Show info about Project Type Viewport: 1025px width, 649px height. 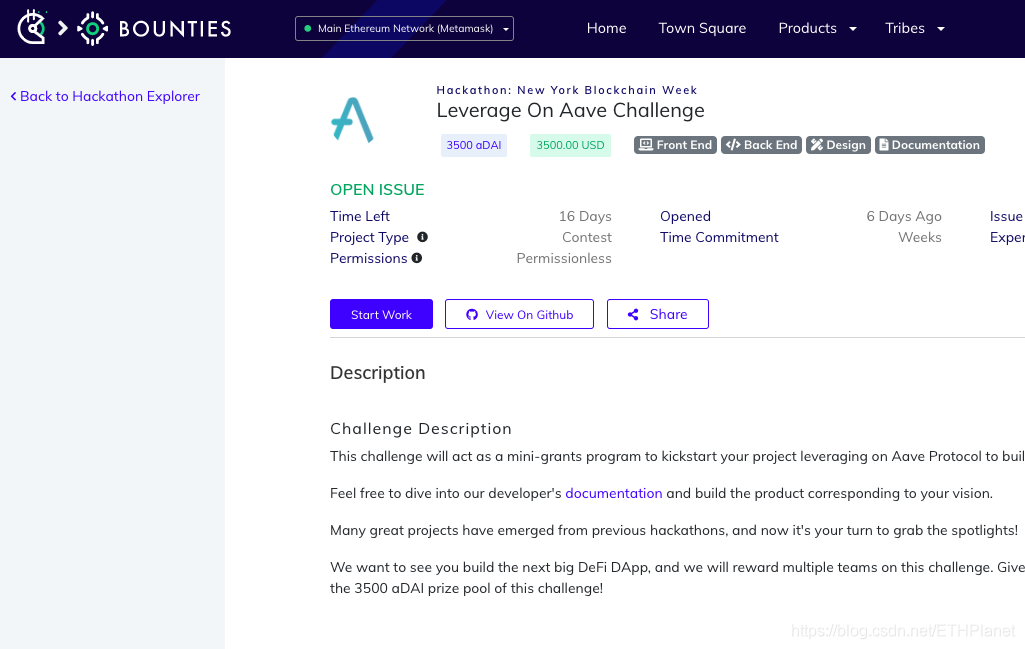(x=422, y=237)
